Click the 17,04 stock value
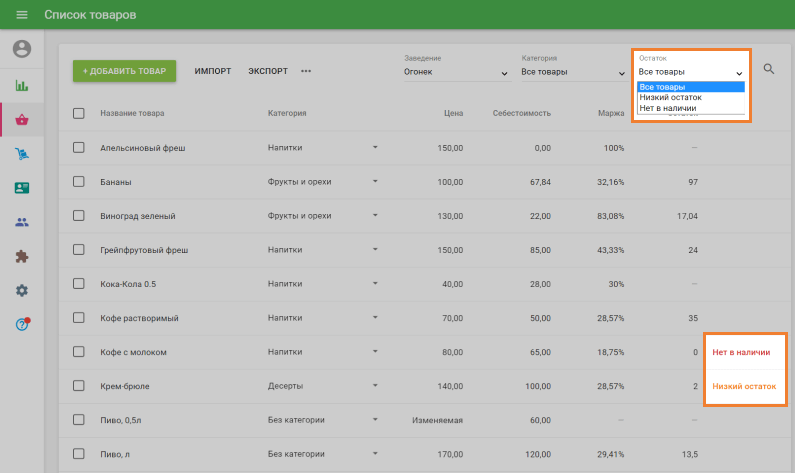 pyautogui.click(x=687, y=216)
